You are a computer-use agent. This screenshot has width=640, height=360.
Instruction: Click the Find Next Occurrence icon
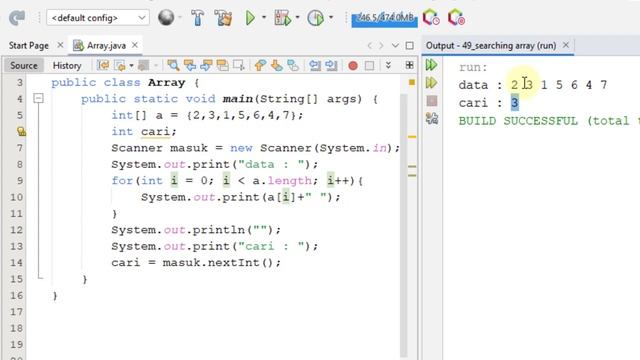206,65
